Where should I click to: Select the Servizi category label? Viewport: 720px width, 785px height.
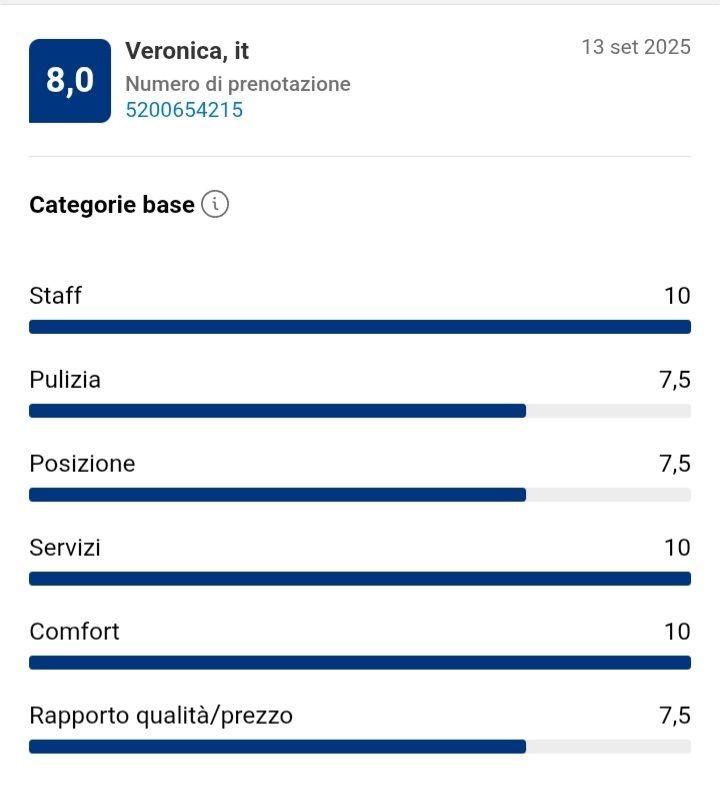pyautogui.click(x=65, y=548)
